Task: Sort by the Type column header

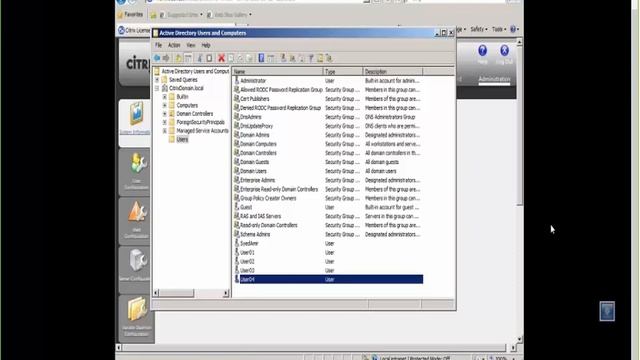Action: tap(342, 71)
